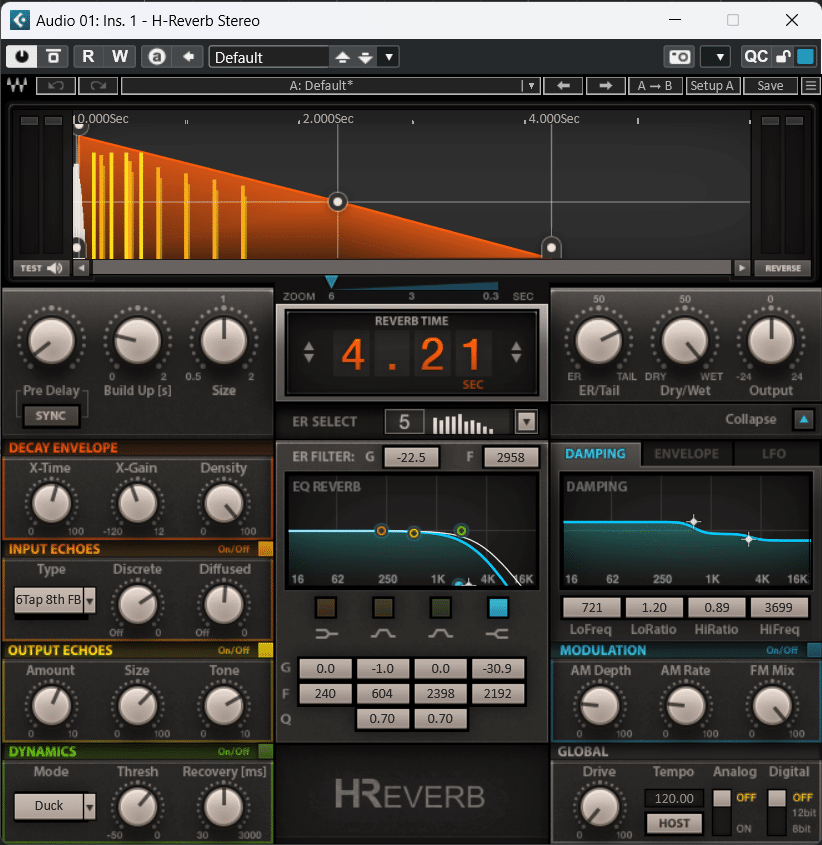
Task: Click the A/B settings switch icon
Action: click(53, 57)
